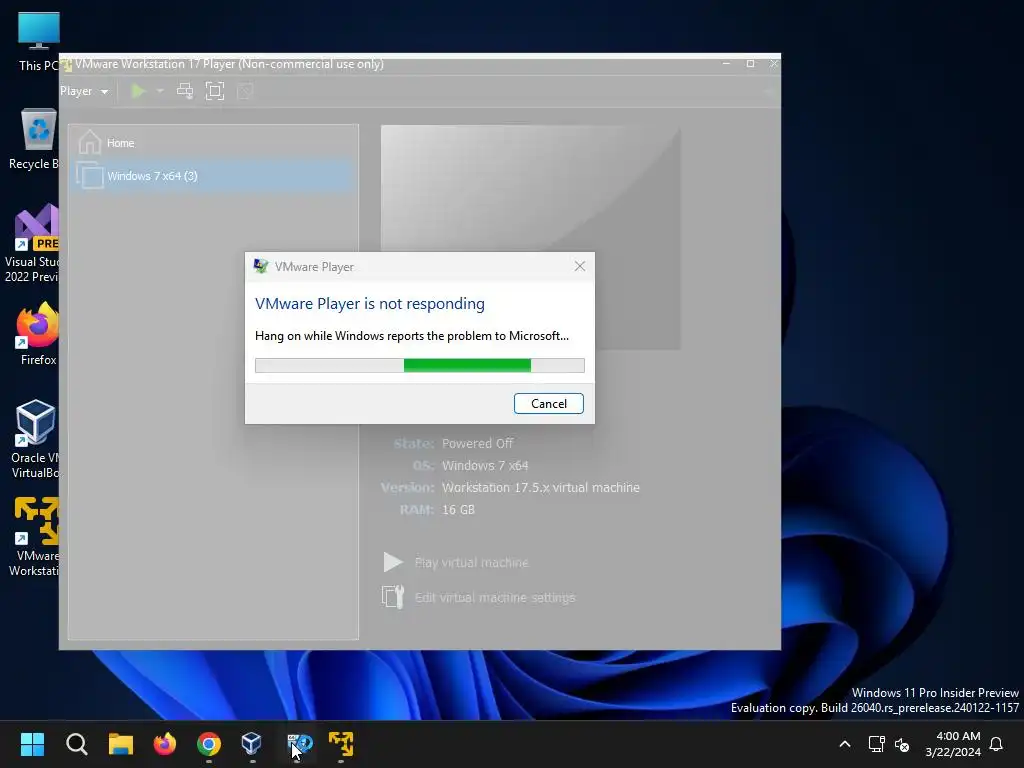Click the muted volume tray icon
Viewport: 1024px width, 768px height.
click(902, 744)
